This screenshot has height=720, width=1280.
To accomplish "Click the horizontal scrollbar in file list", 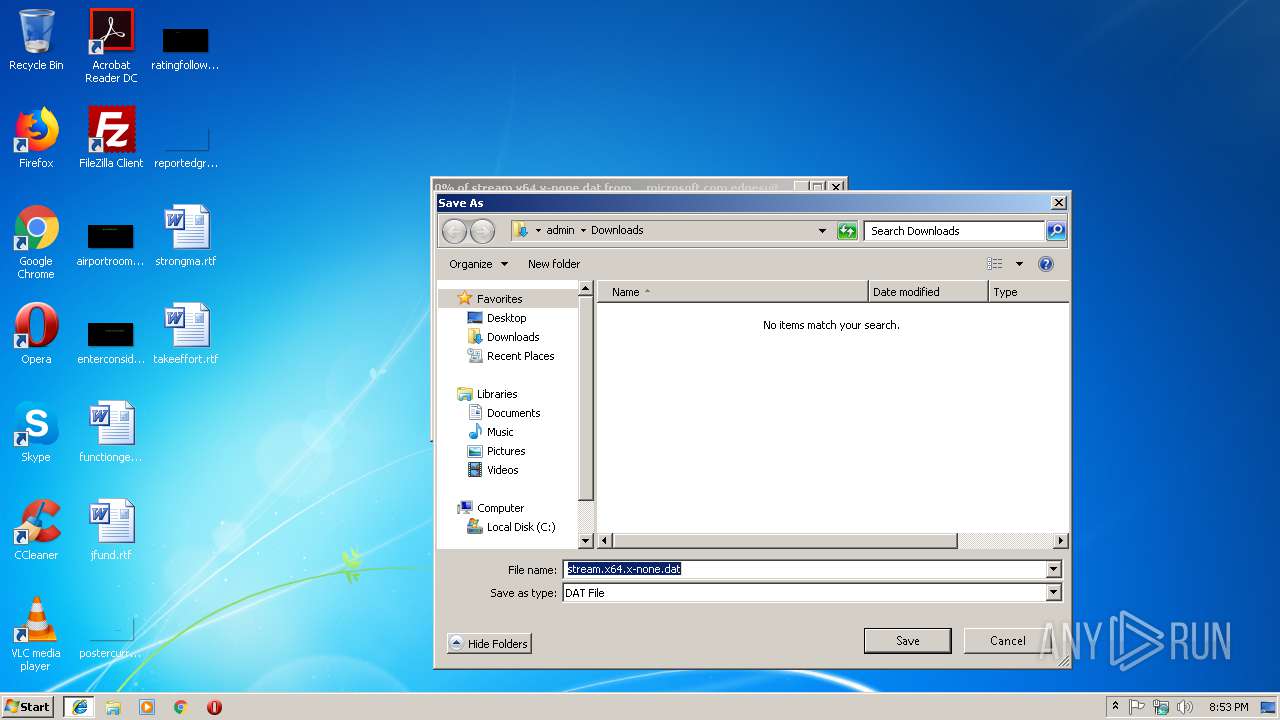I will [784, 541].
